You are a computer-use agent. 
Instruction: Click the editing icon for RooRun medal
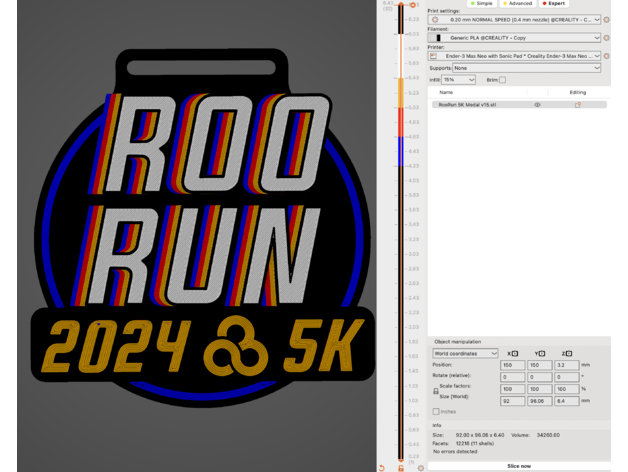click(577, 104)
